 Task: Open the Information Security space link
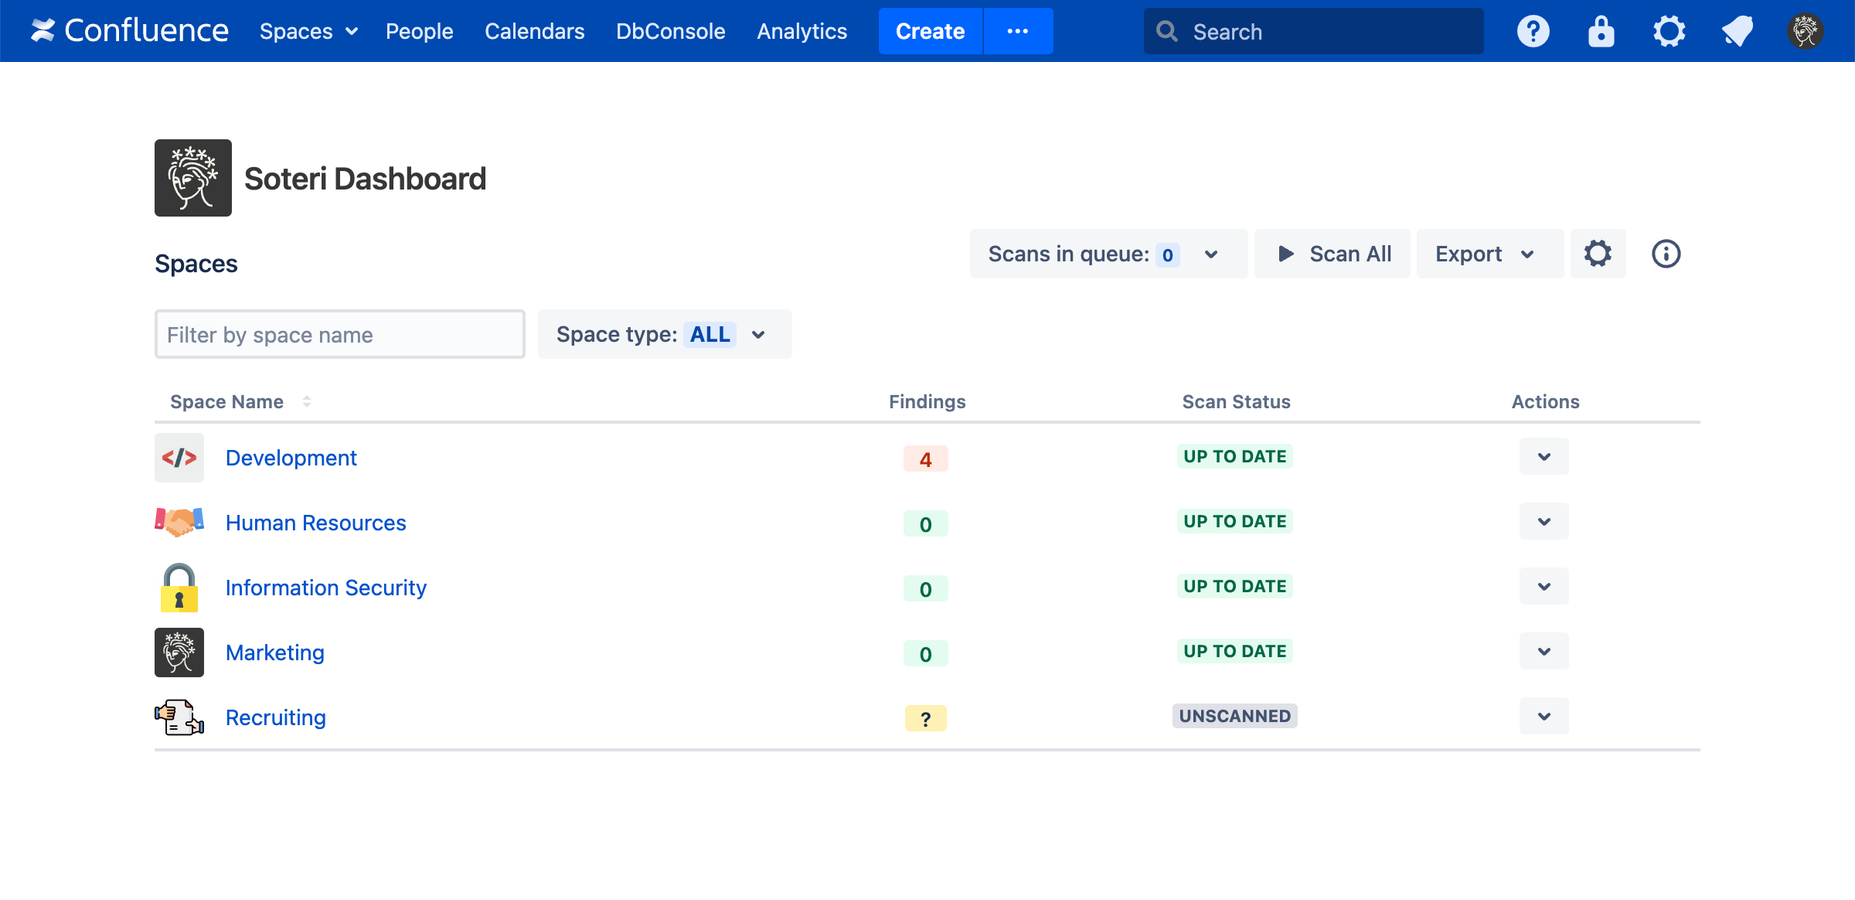point(326,588)
